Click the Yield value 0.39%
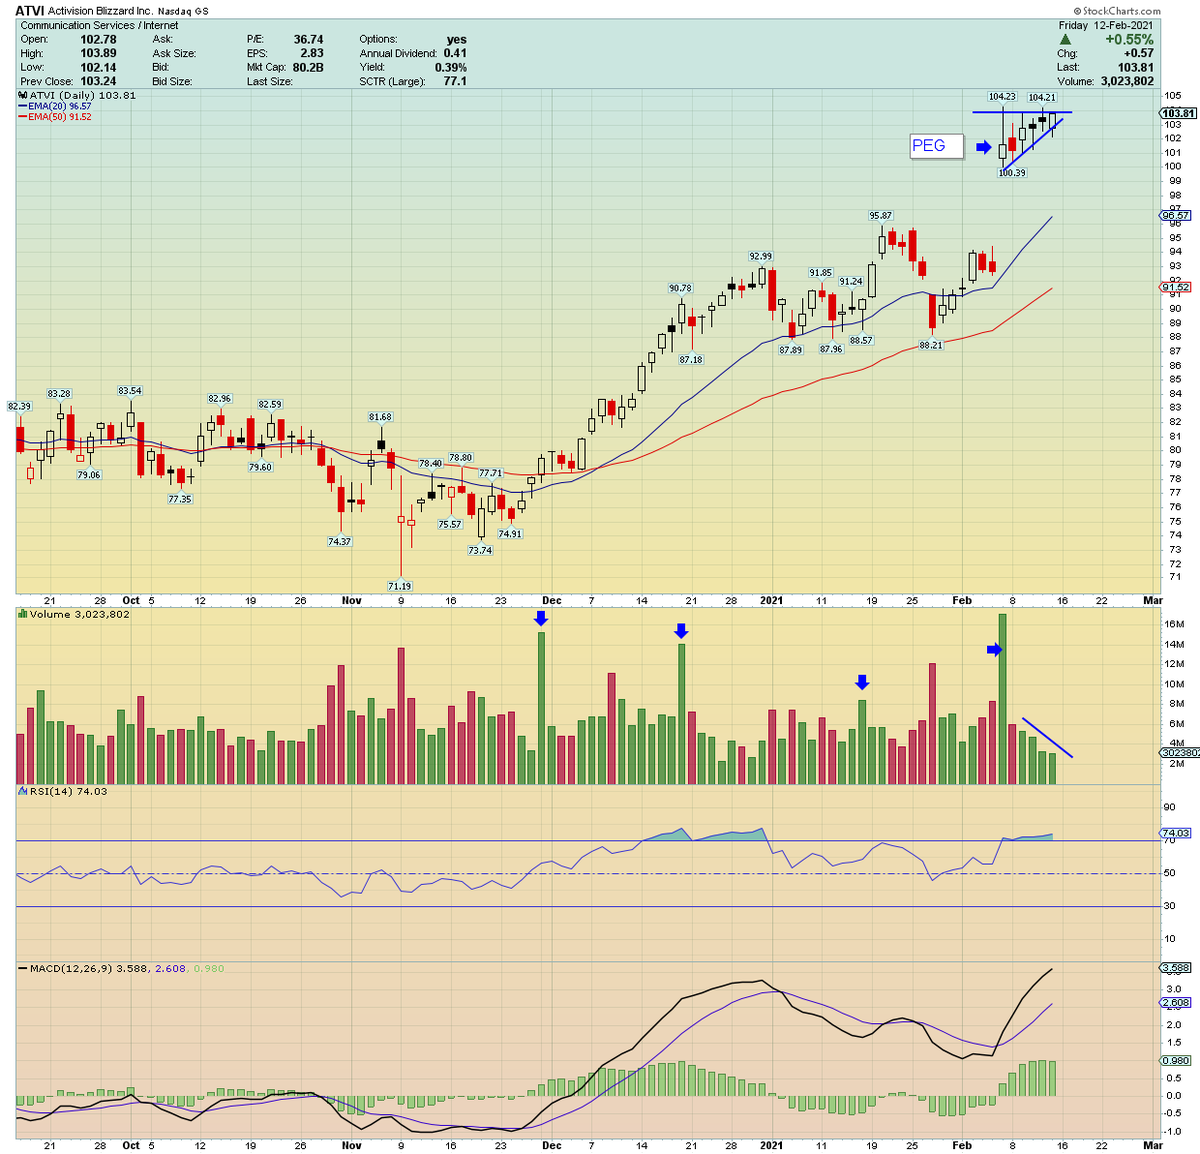Viewport: 1200px width, 1154px height. pyautogui.click(x=451, y=67)
